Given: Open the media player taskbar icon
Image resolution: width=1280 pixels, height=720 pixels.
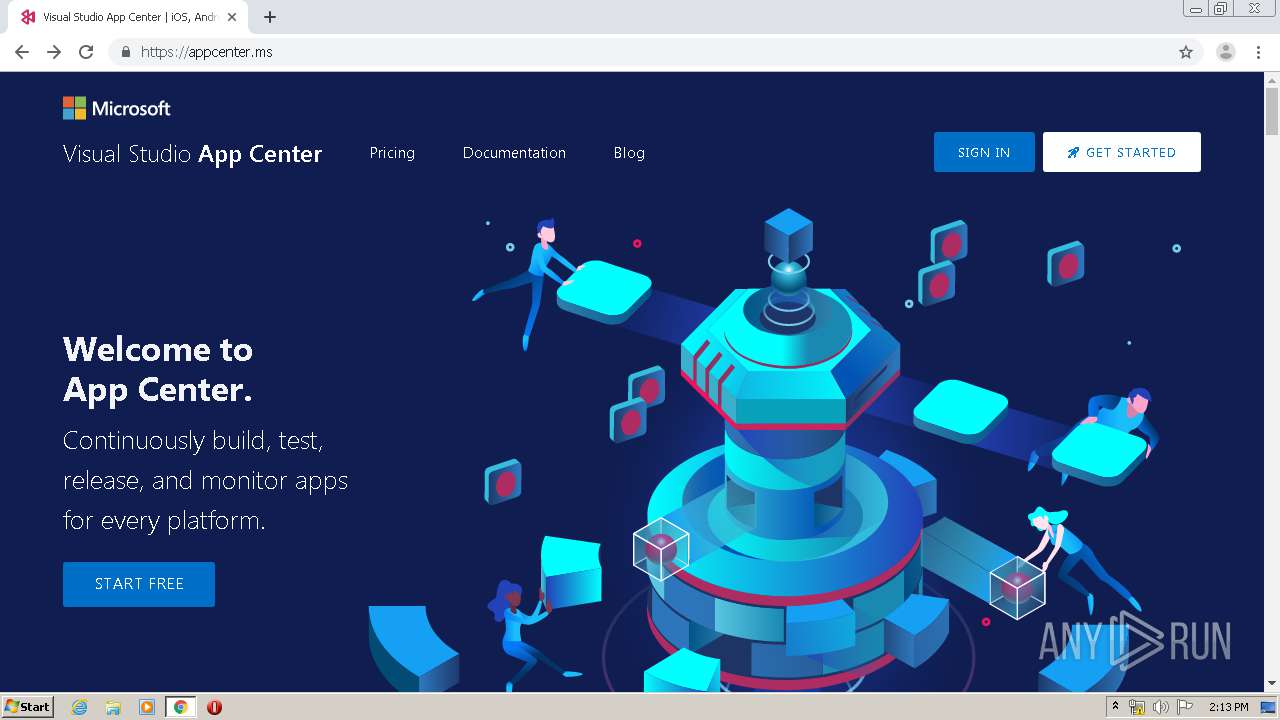Looking at the screenshot, I should click(147, 707).
